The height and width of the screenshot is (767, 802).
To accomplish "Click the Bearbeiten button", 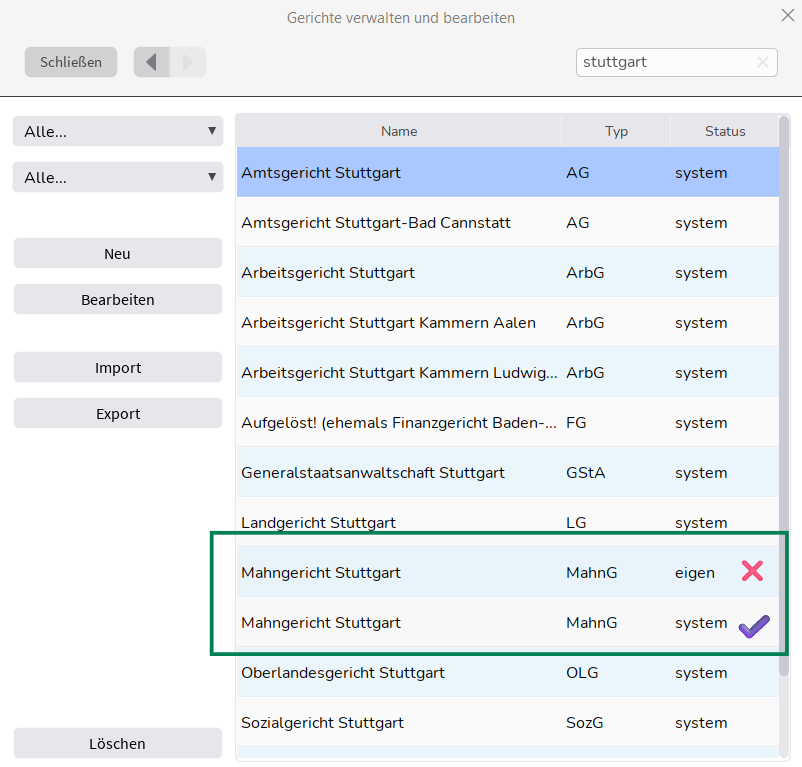I will click(118, 300).
